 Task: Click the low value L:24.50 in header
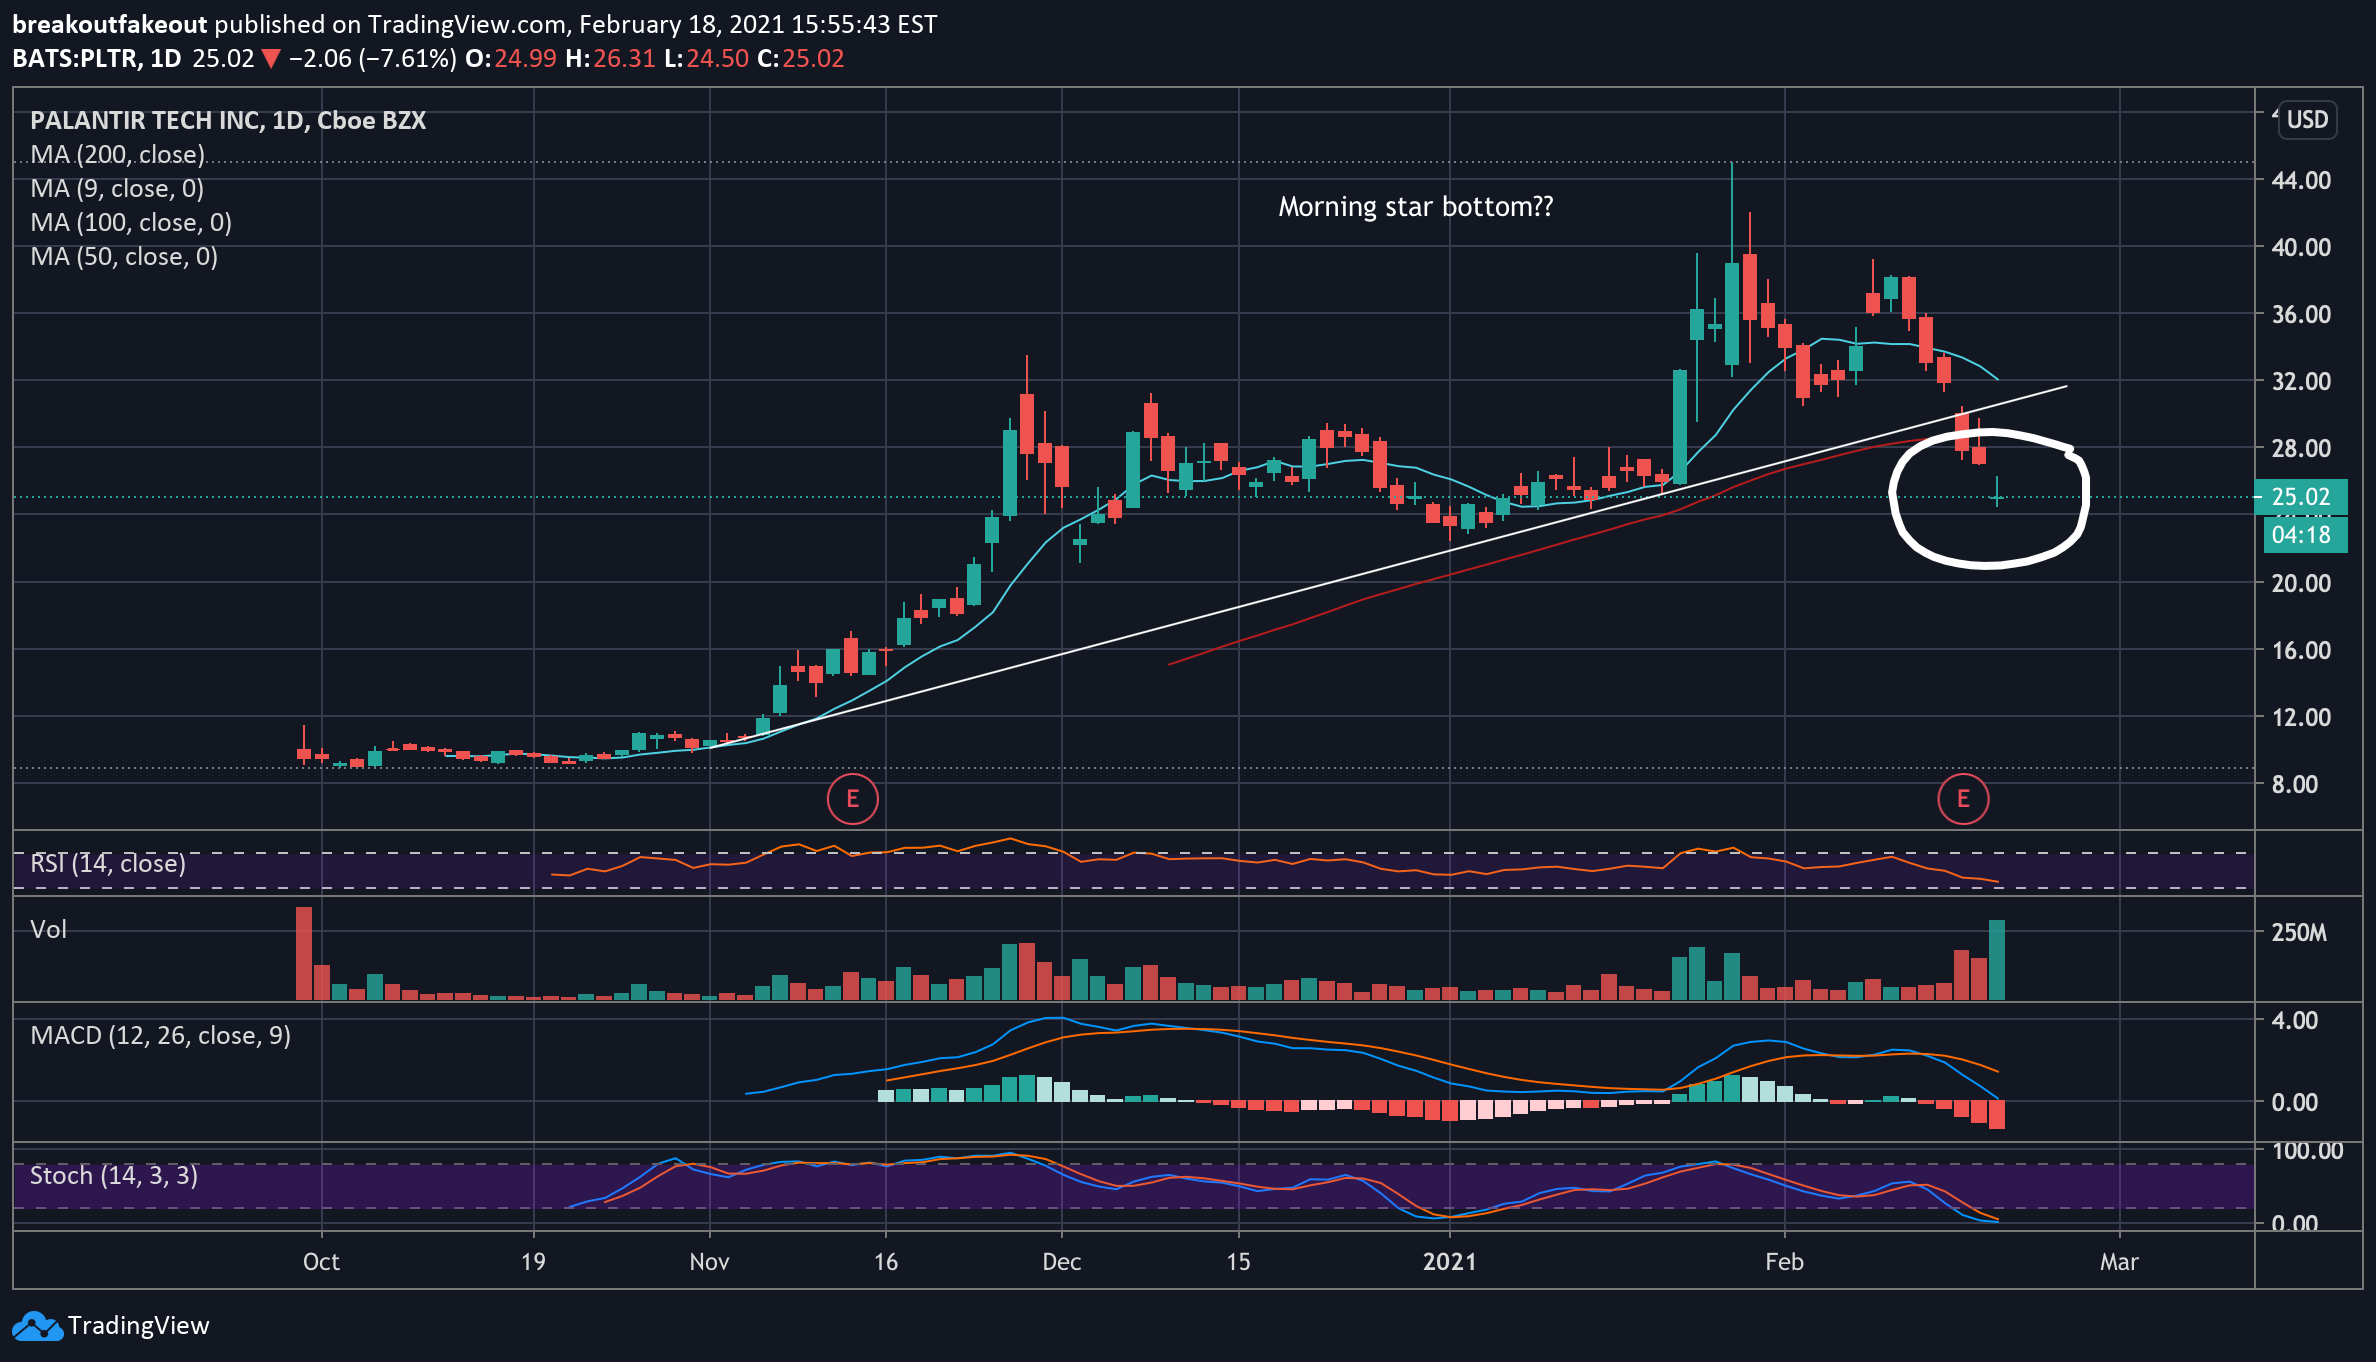[x=706, y=59]
